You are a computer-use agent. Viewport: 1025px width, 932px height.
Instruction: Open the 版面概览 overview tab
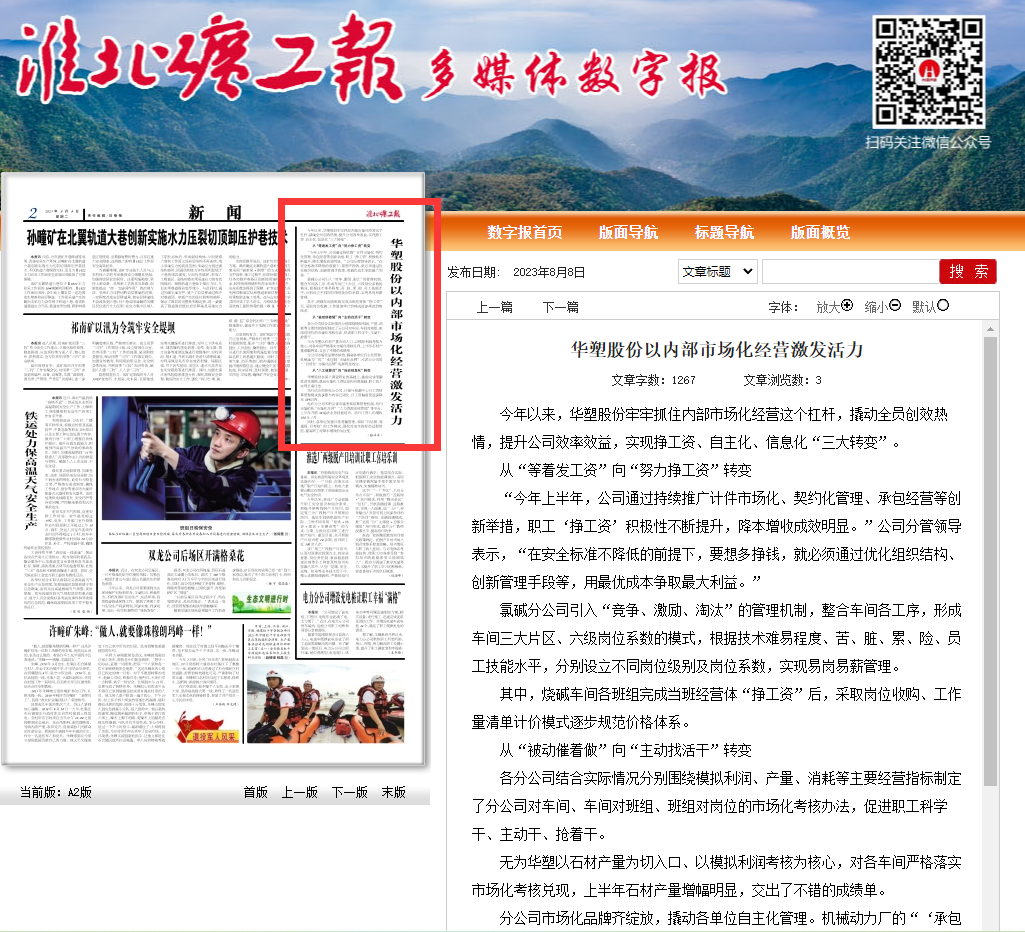click(x=820, y=232)
